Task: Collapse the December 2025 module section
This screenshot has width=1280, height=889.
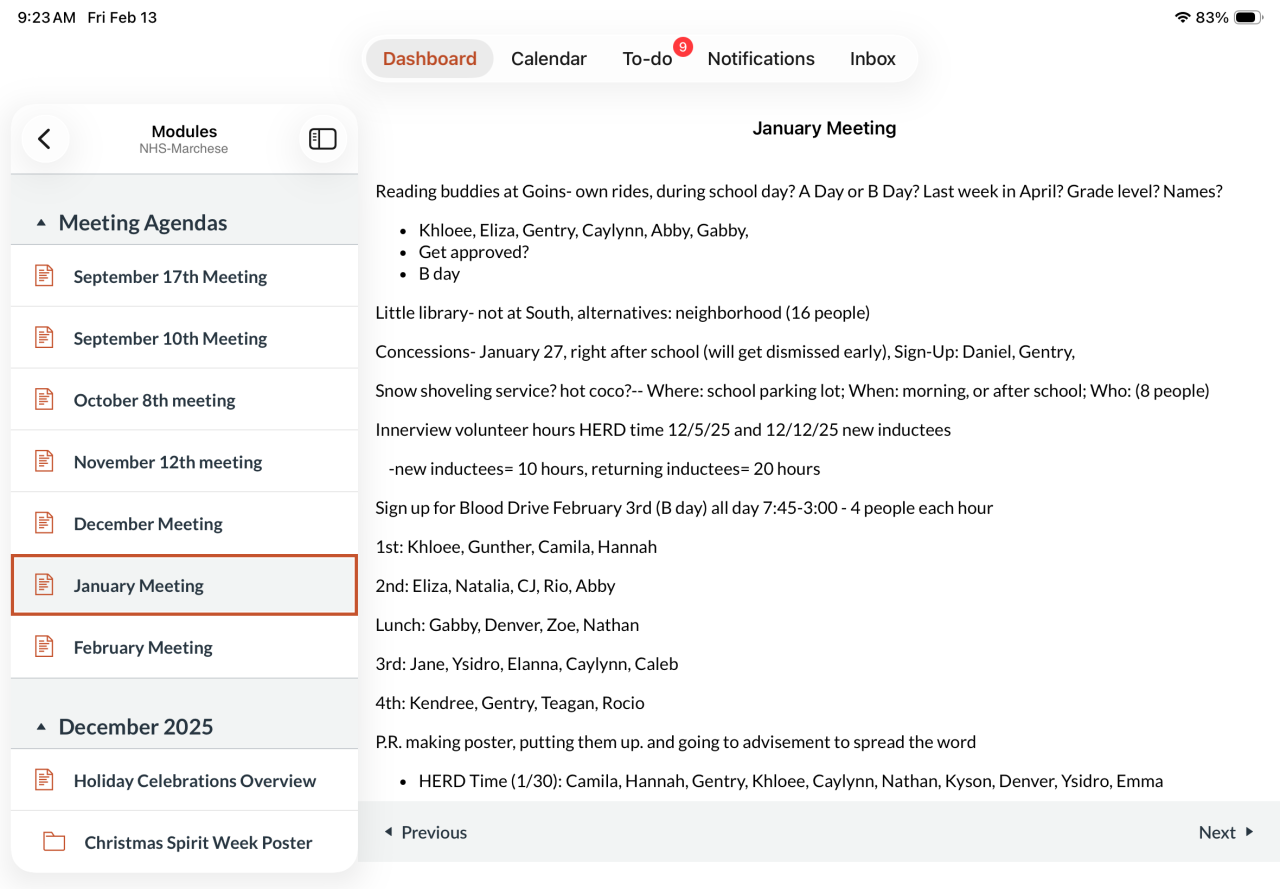Action: pos(41,727)
